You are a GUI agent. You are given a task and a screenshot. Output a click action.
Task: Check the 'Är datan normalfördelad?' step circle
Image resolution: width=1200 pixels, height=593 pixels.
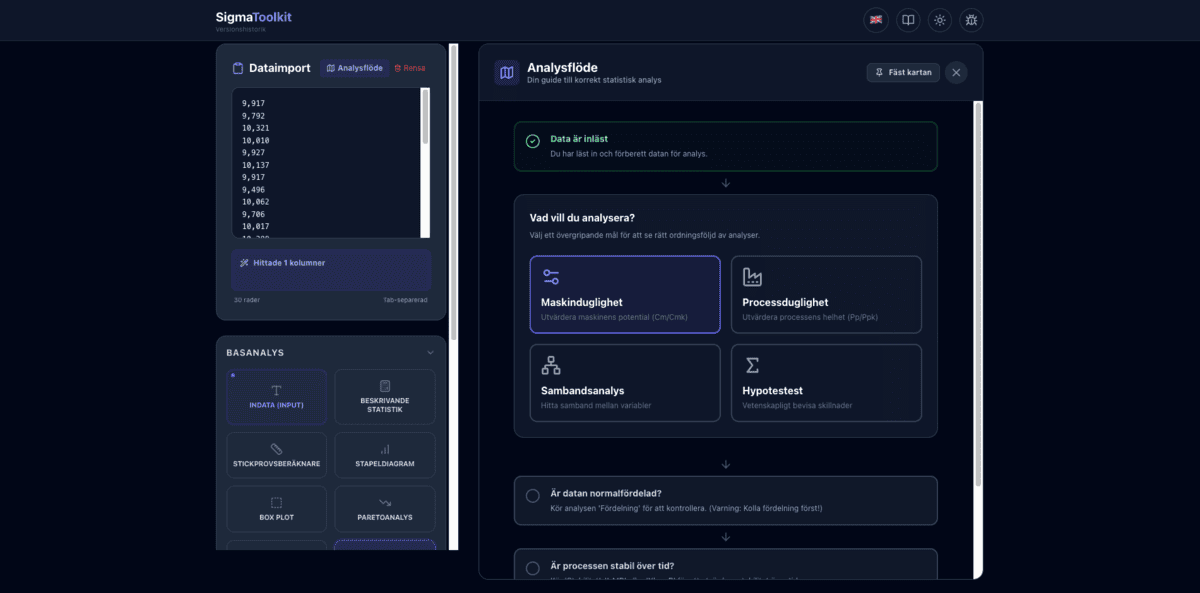533,496
